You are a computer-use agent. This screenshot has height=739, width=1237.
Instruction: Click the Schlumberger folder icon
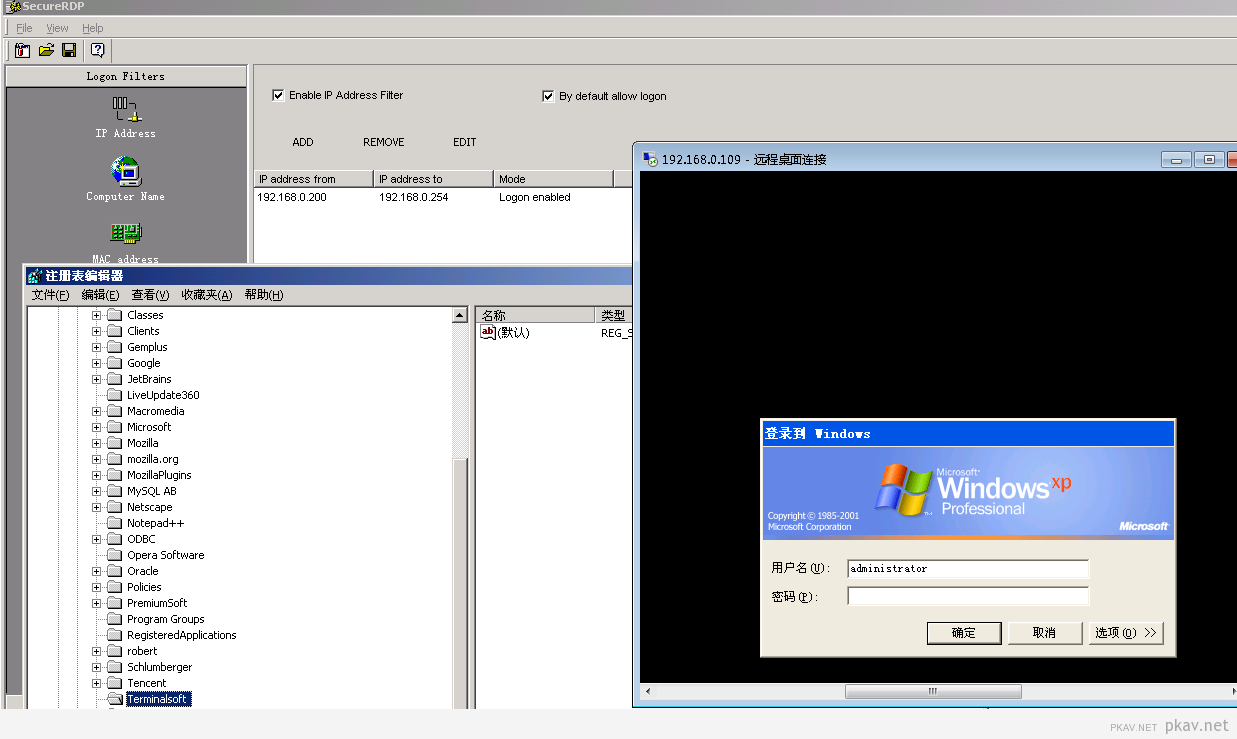pyautogui.click(x=114, y=667)
